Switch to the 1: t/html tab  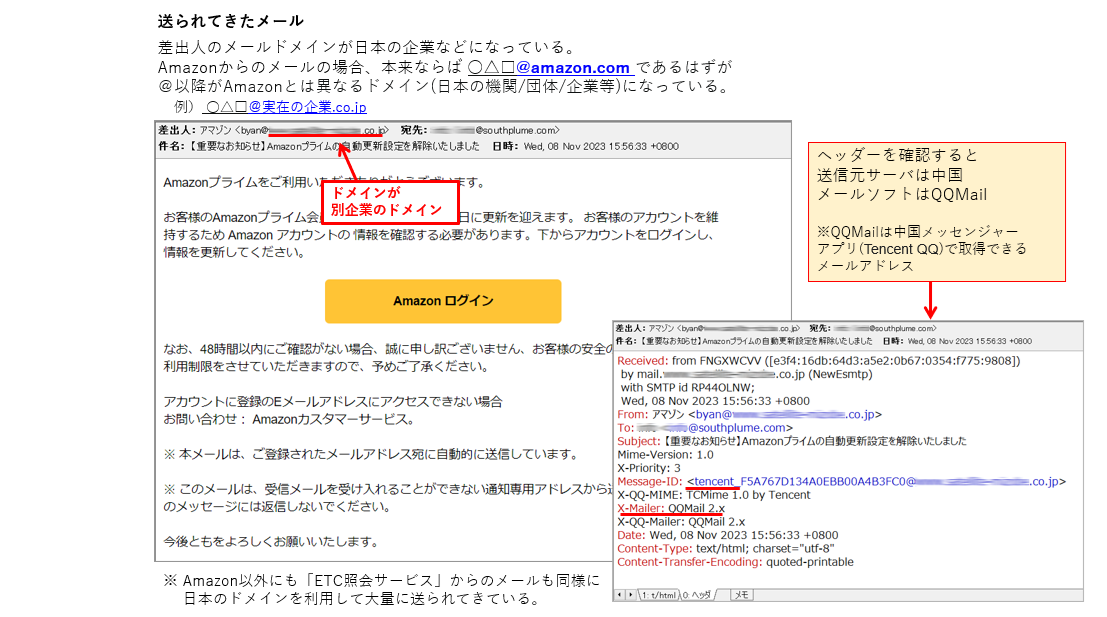coord(658,595)
